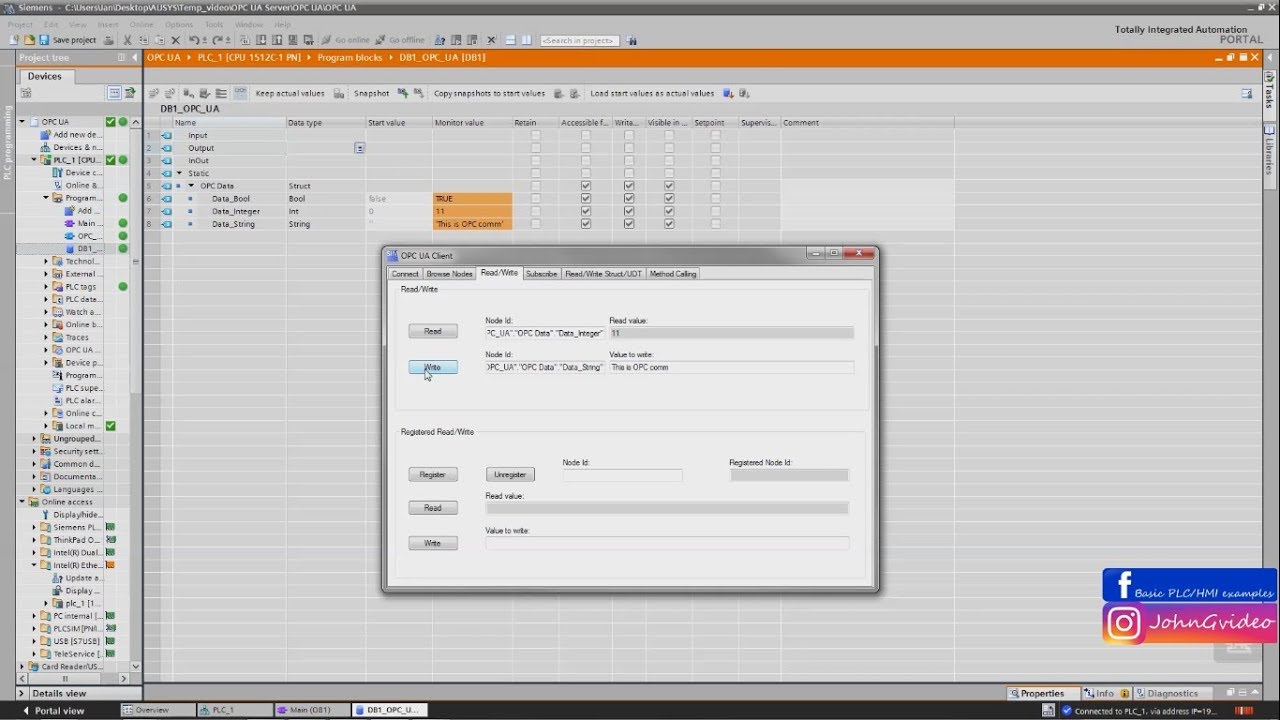1280x720 pixels.
Task: Collapse the Online access tree node
Action: click(x=22, y=502)
